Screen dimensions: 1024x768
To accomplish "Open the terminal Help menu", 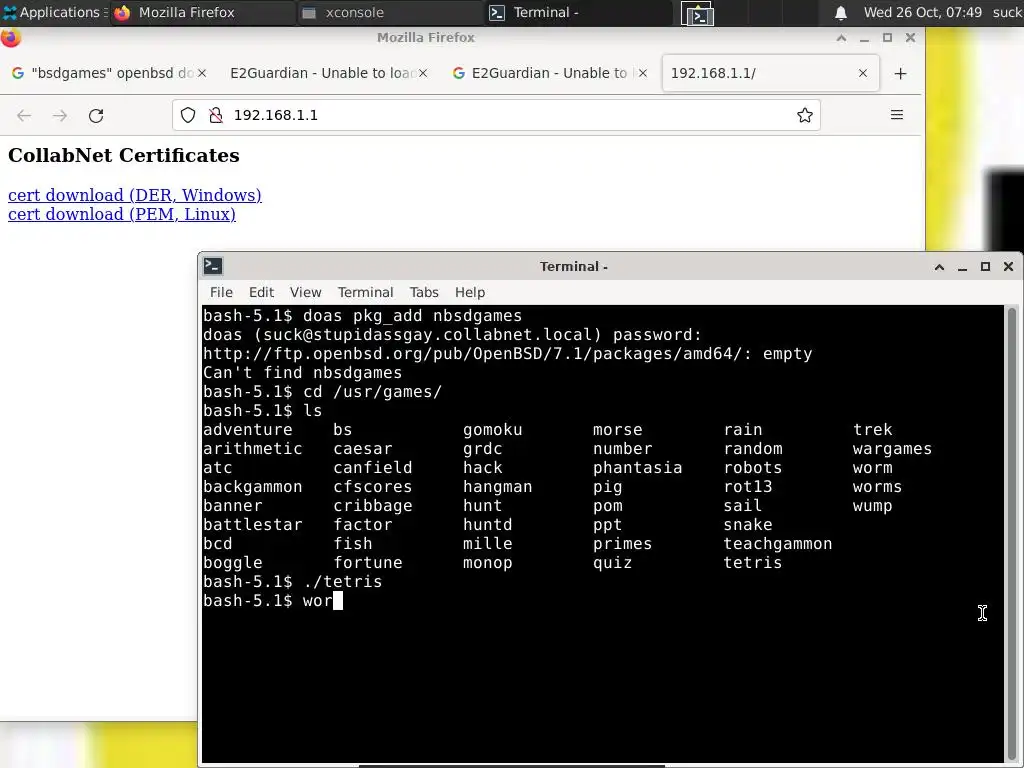I will [x=470, y=293].
